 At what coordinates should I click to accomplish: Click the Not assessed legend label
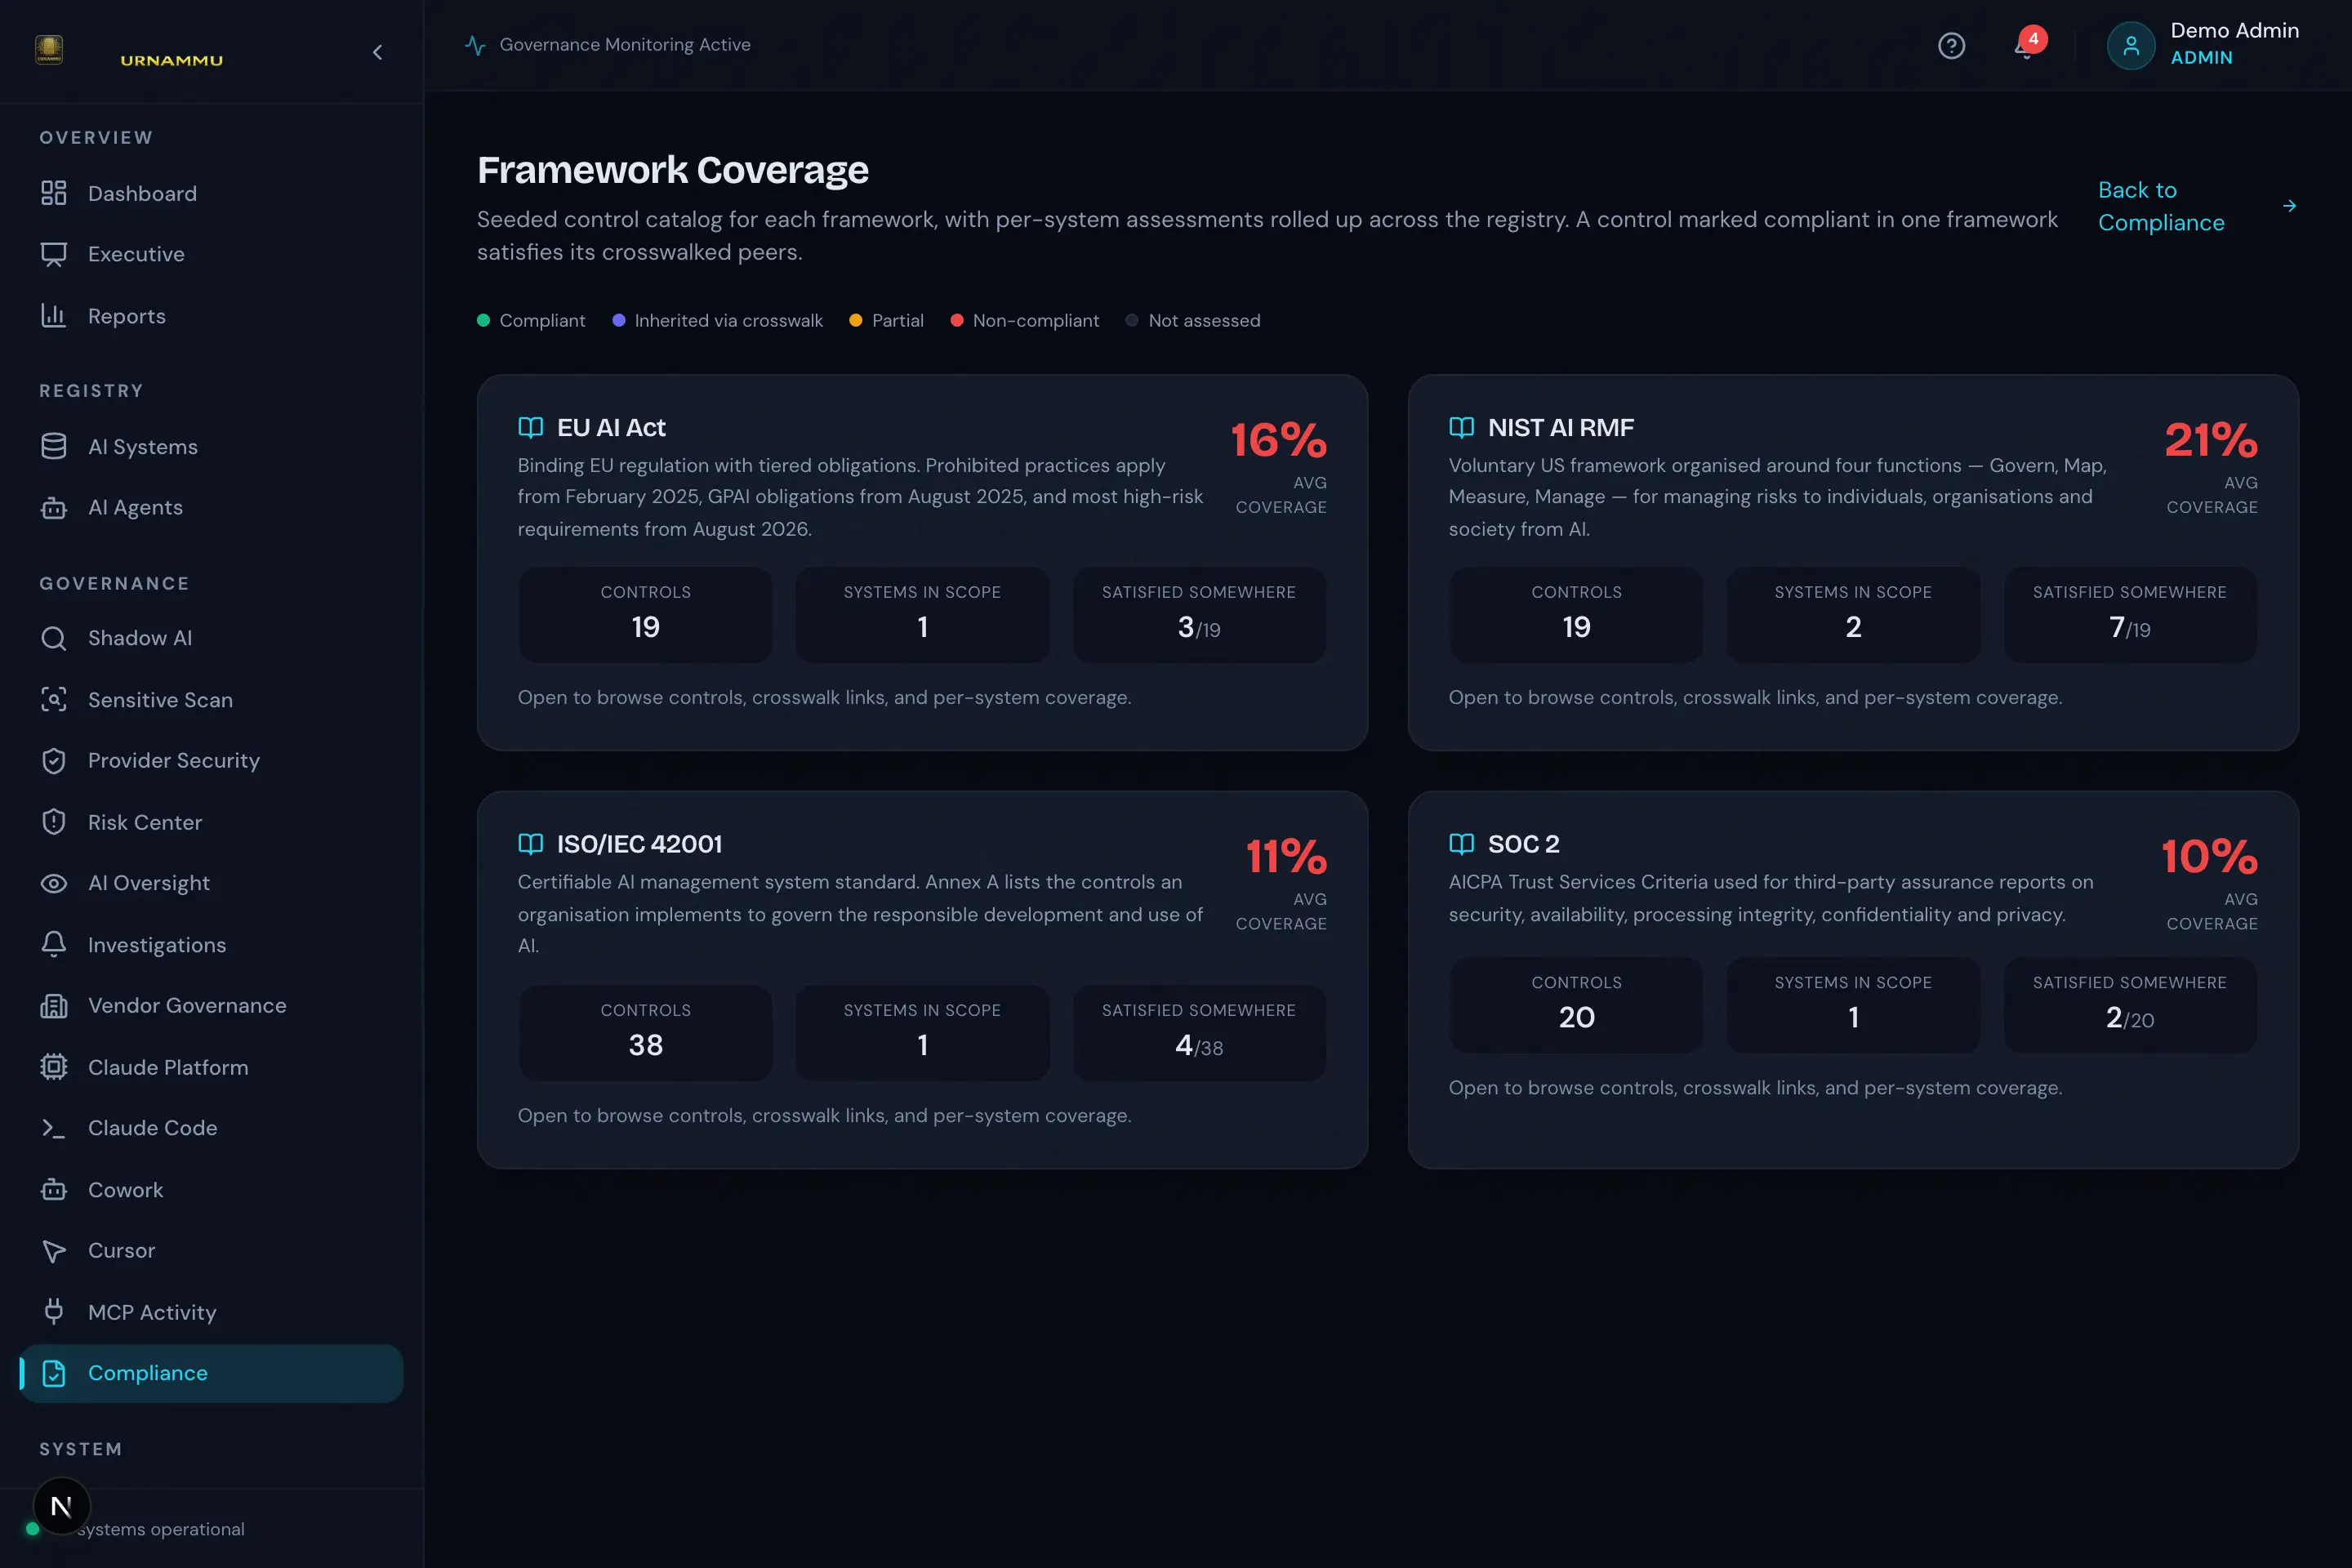coord(1204,320)
